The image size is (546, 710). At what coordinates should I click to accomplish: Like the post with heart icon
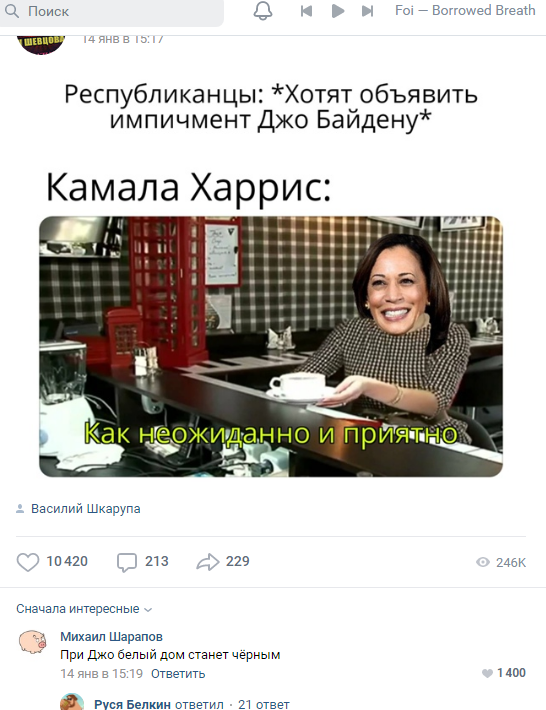pyautogui.click(x=28, y=562)
